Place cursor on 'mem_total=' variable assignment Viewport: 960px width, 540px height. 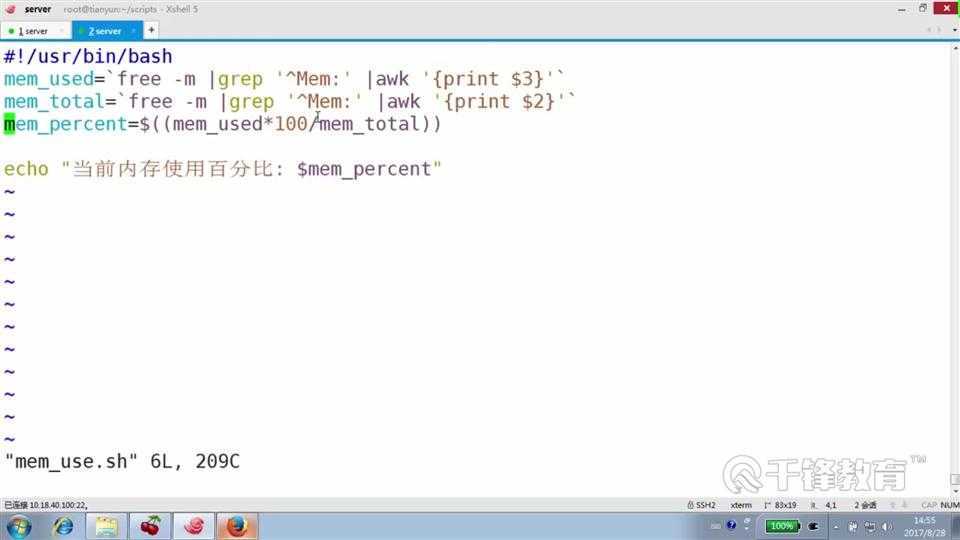click(x=59, y=102)
